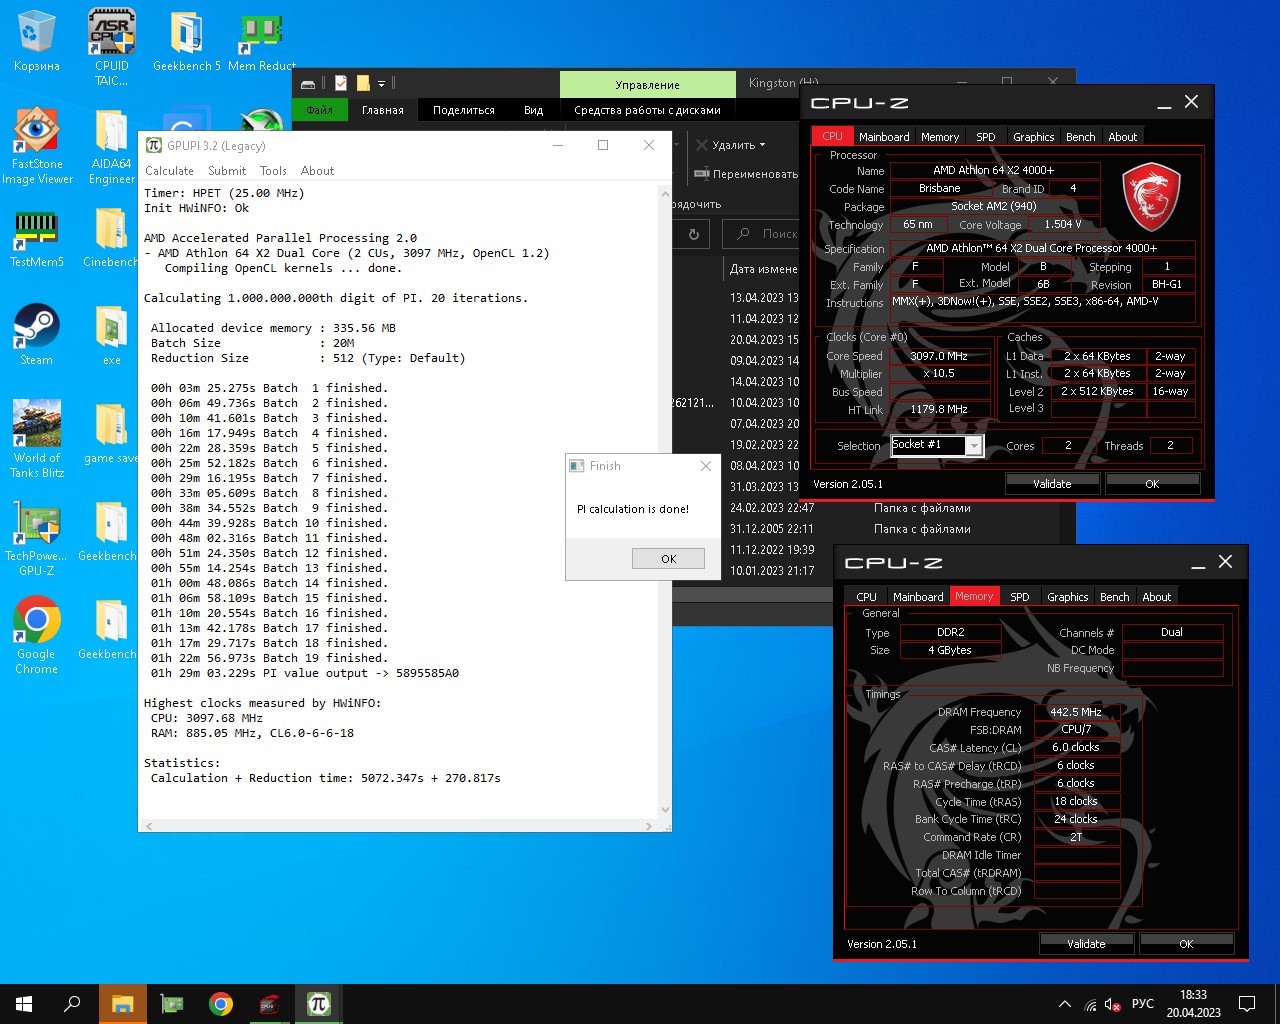Show hidden system tray icons
Viewport: 1280px width, 1024px height.
point(1065,1004)
